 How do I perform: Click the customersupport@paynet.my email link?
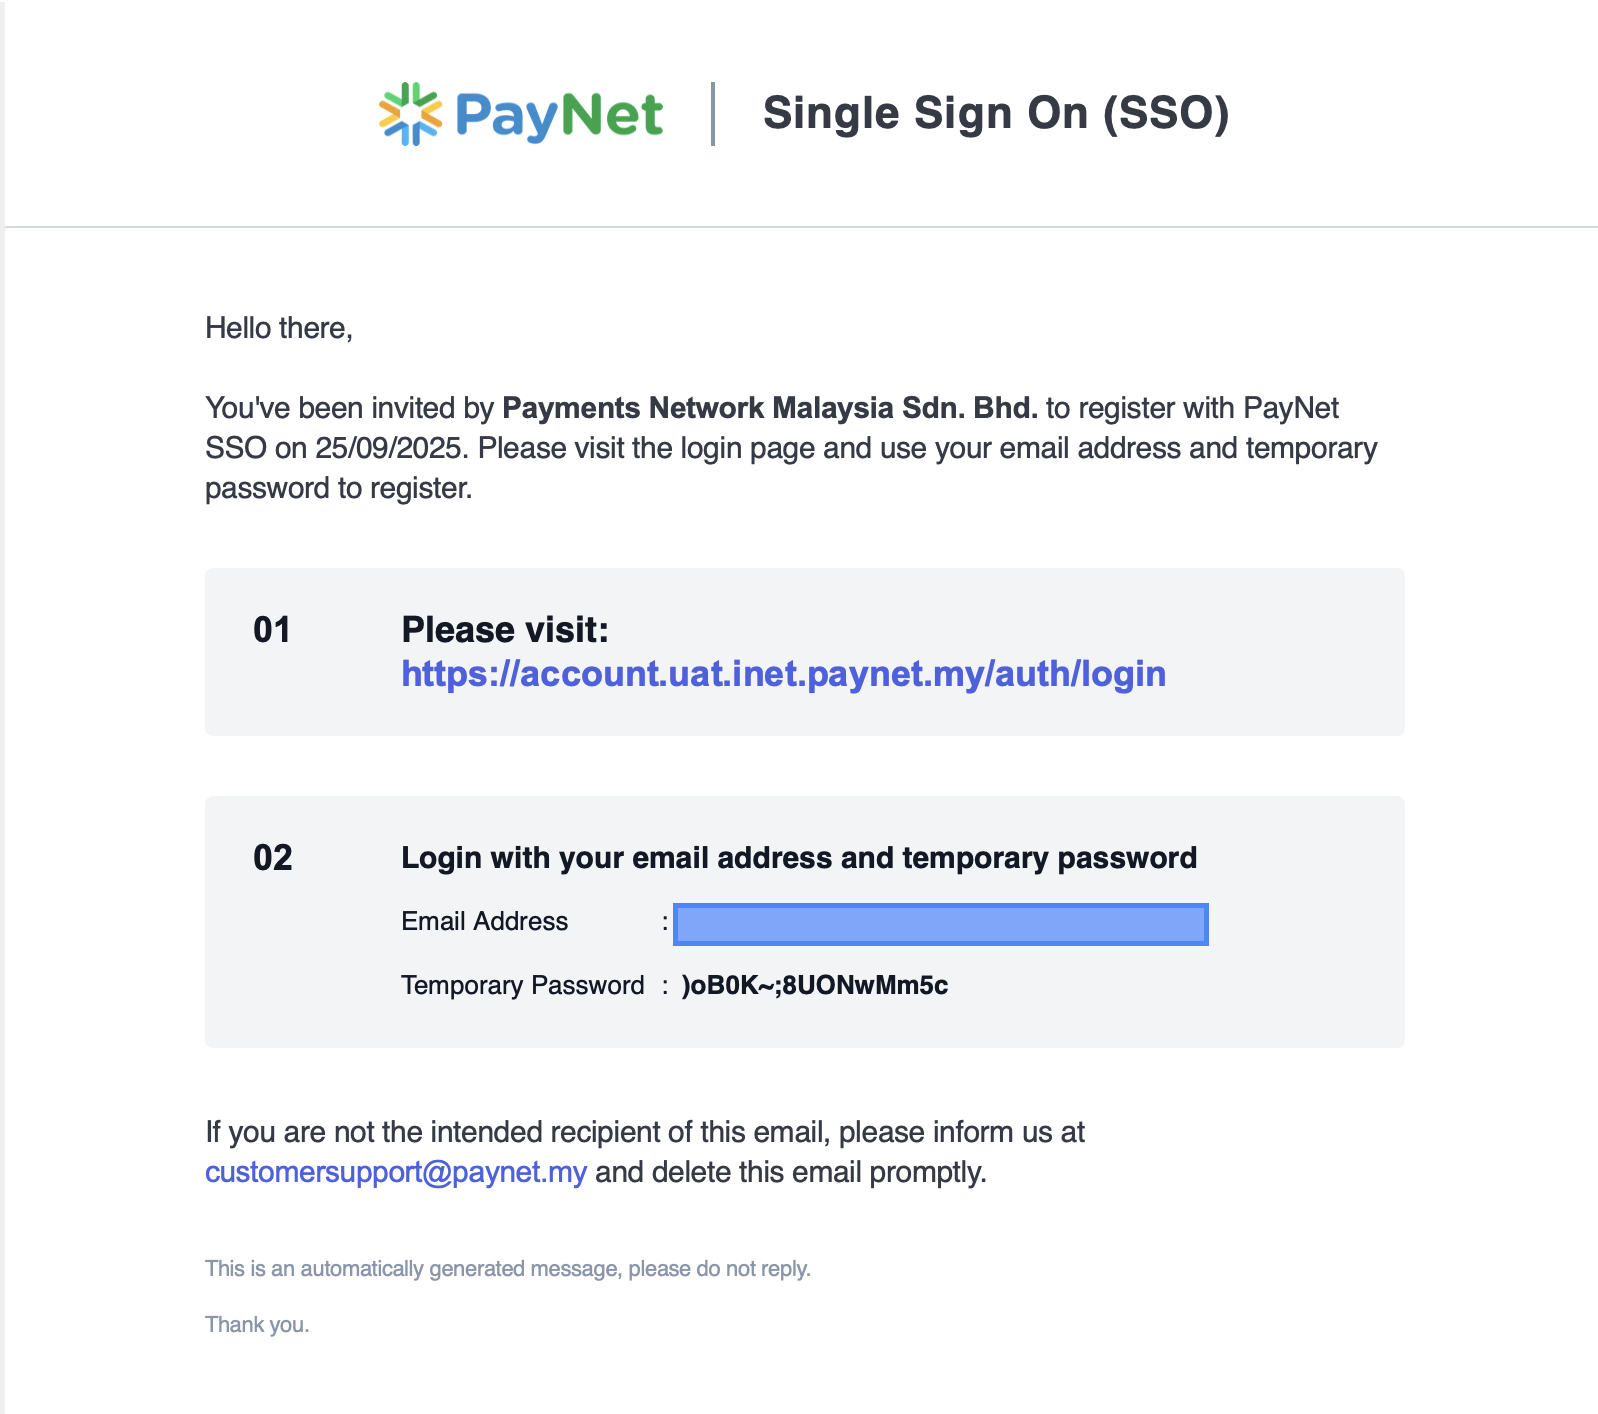(396, 1172)
